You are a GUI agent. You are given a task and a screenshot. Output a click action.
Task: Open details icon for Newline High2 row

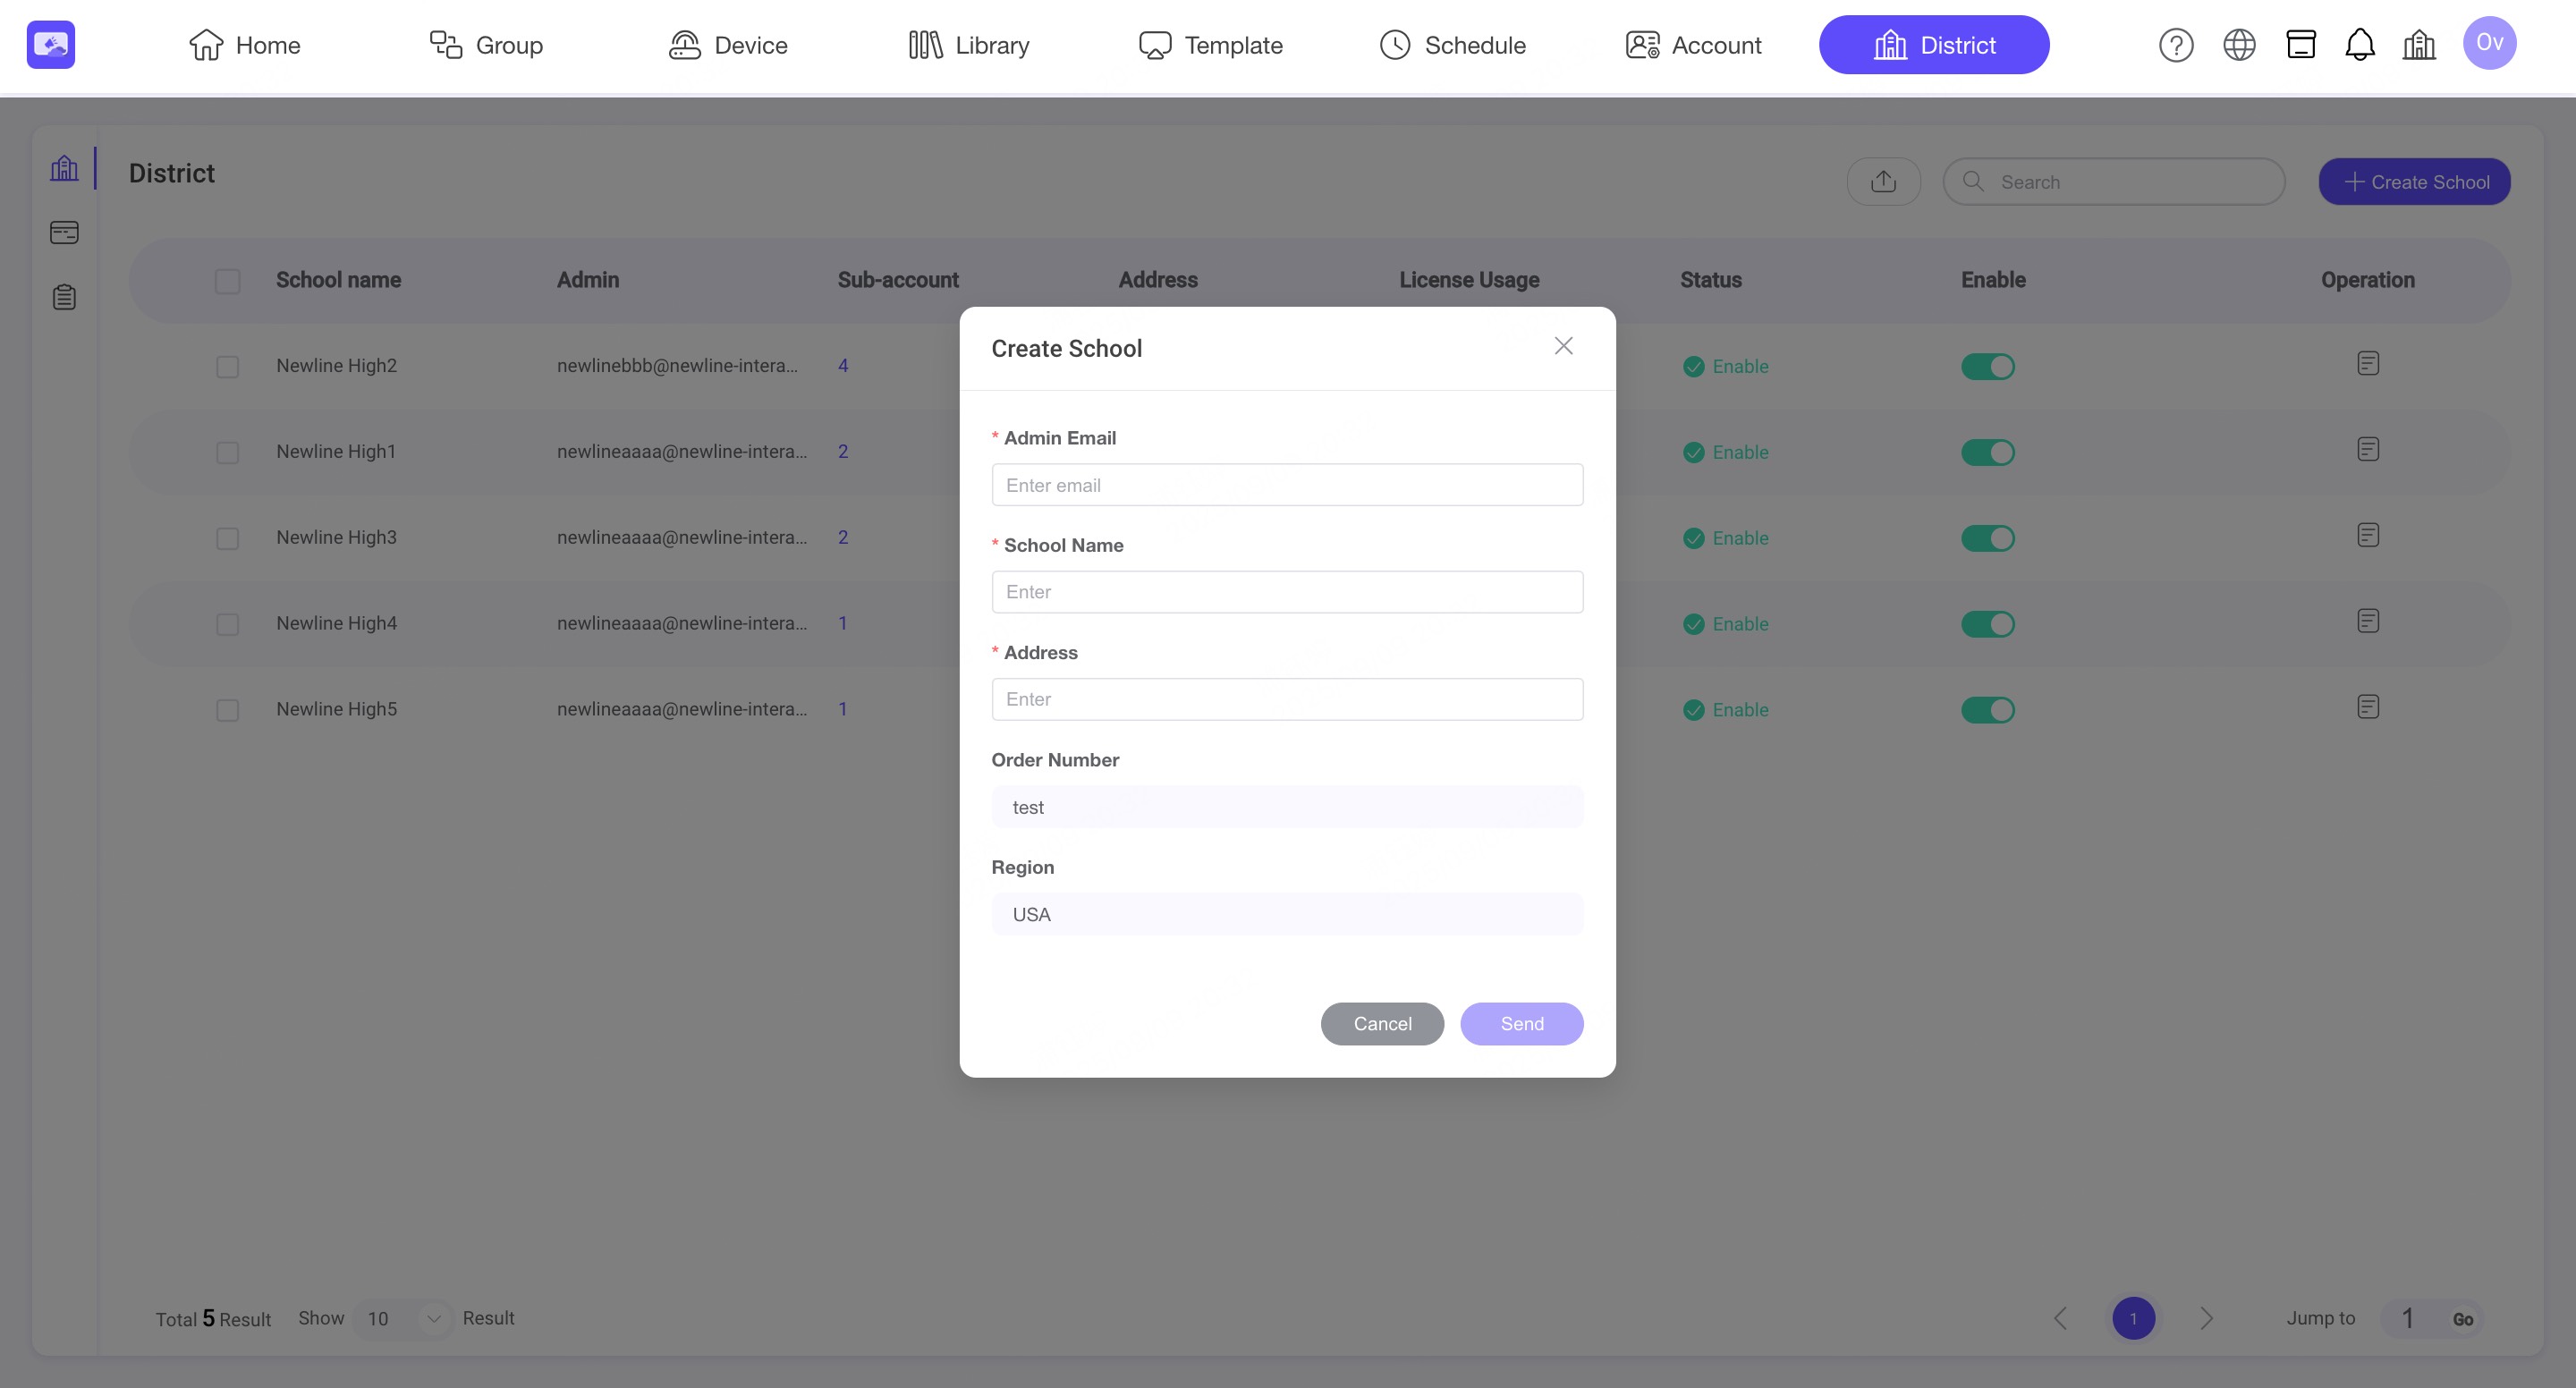(2367, 363)
